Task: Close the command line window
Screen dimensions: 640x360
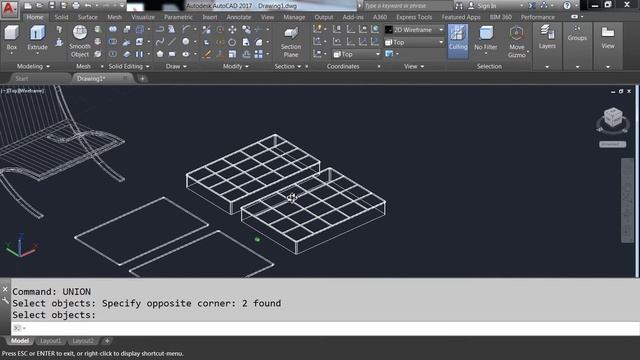Action: pos(5,289)
